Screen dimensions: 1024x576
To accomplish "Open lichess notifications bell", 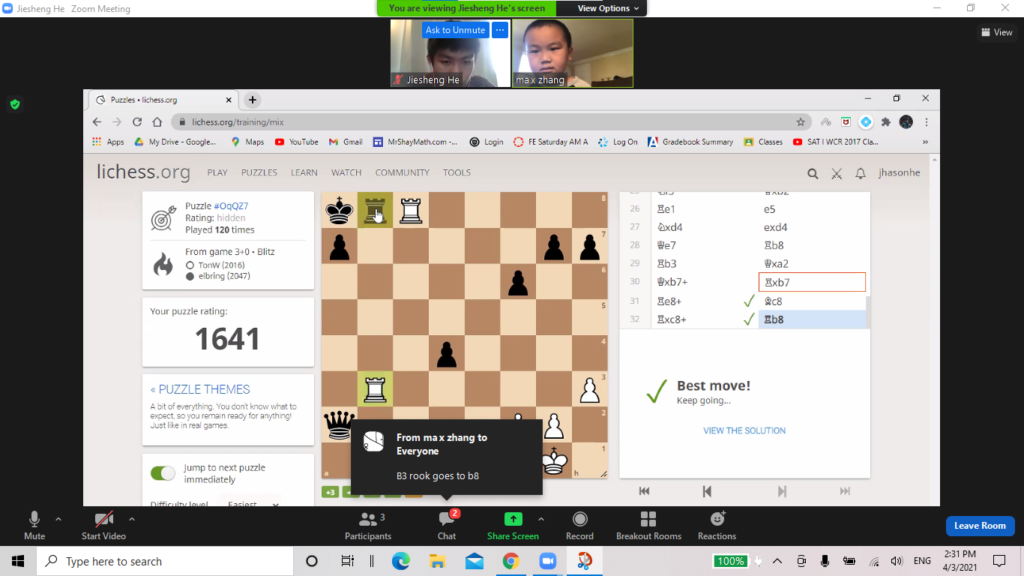I will pos(861,173).
